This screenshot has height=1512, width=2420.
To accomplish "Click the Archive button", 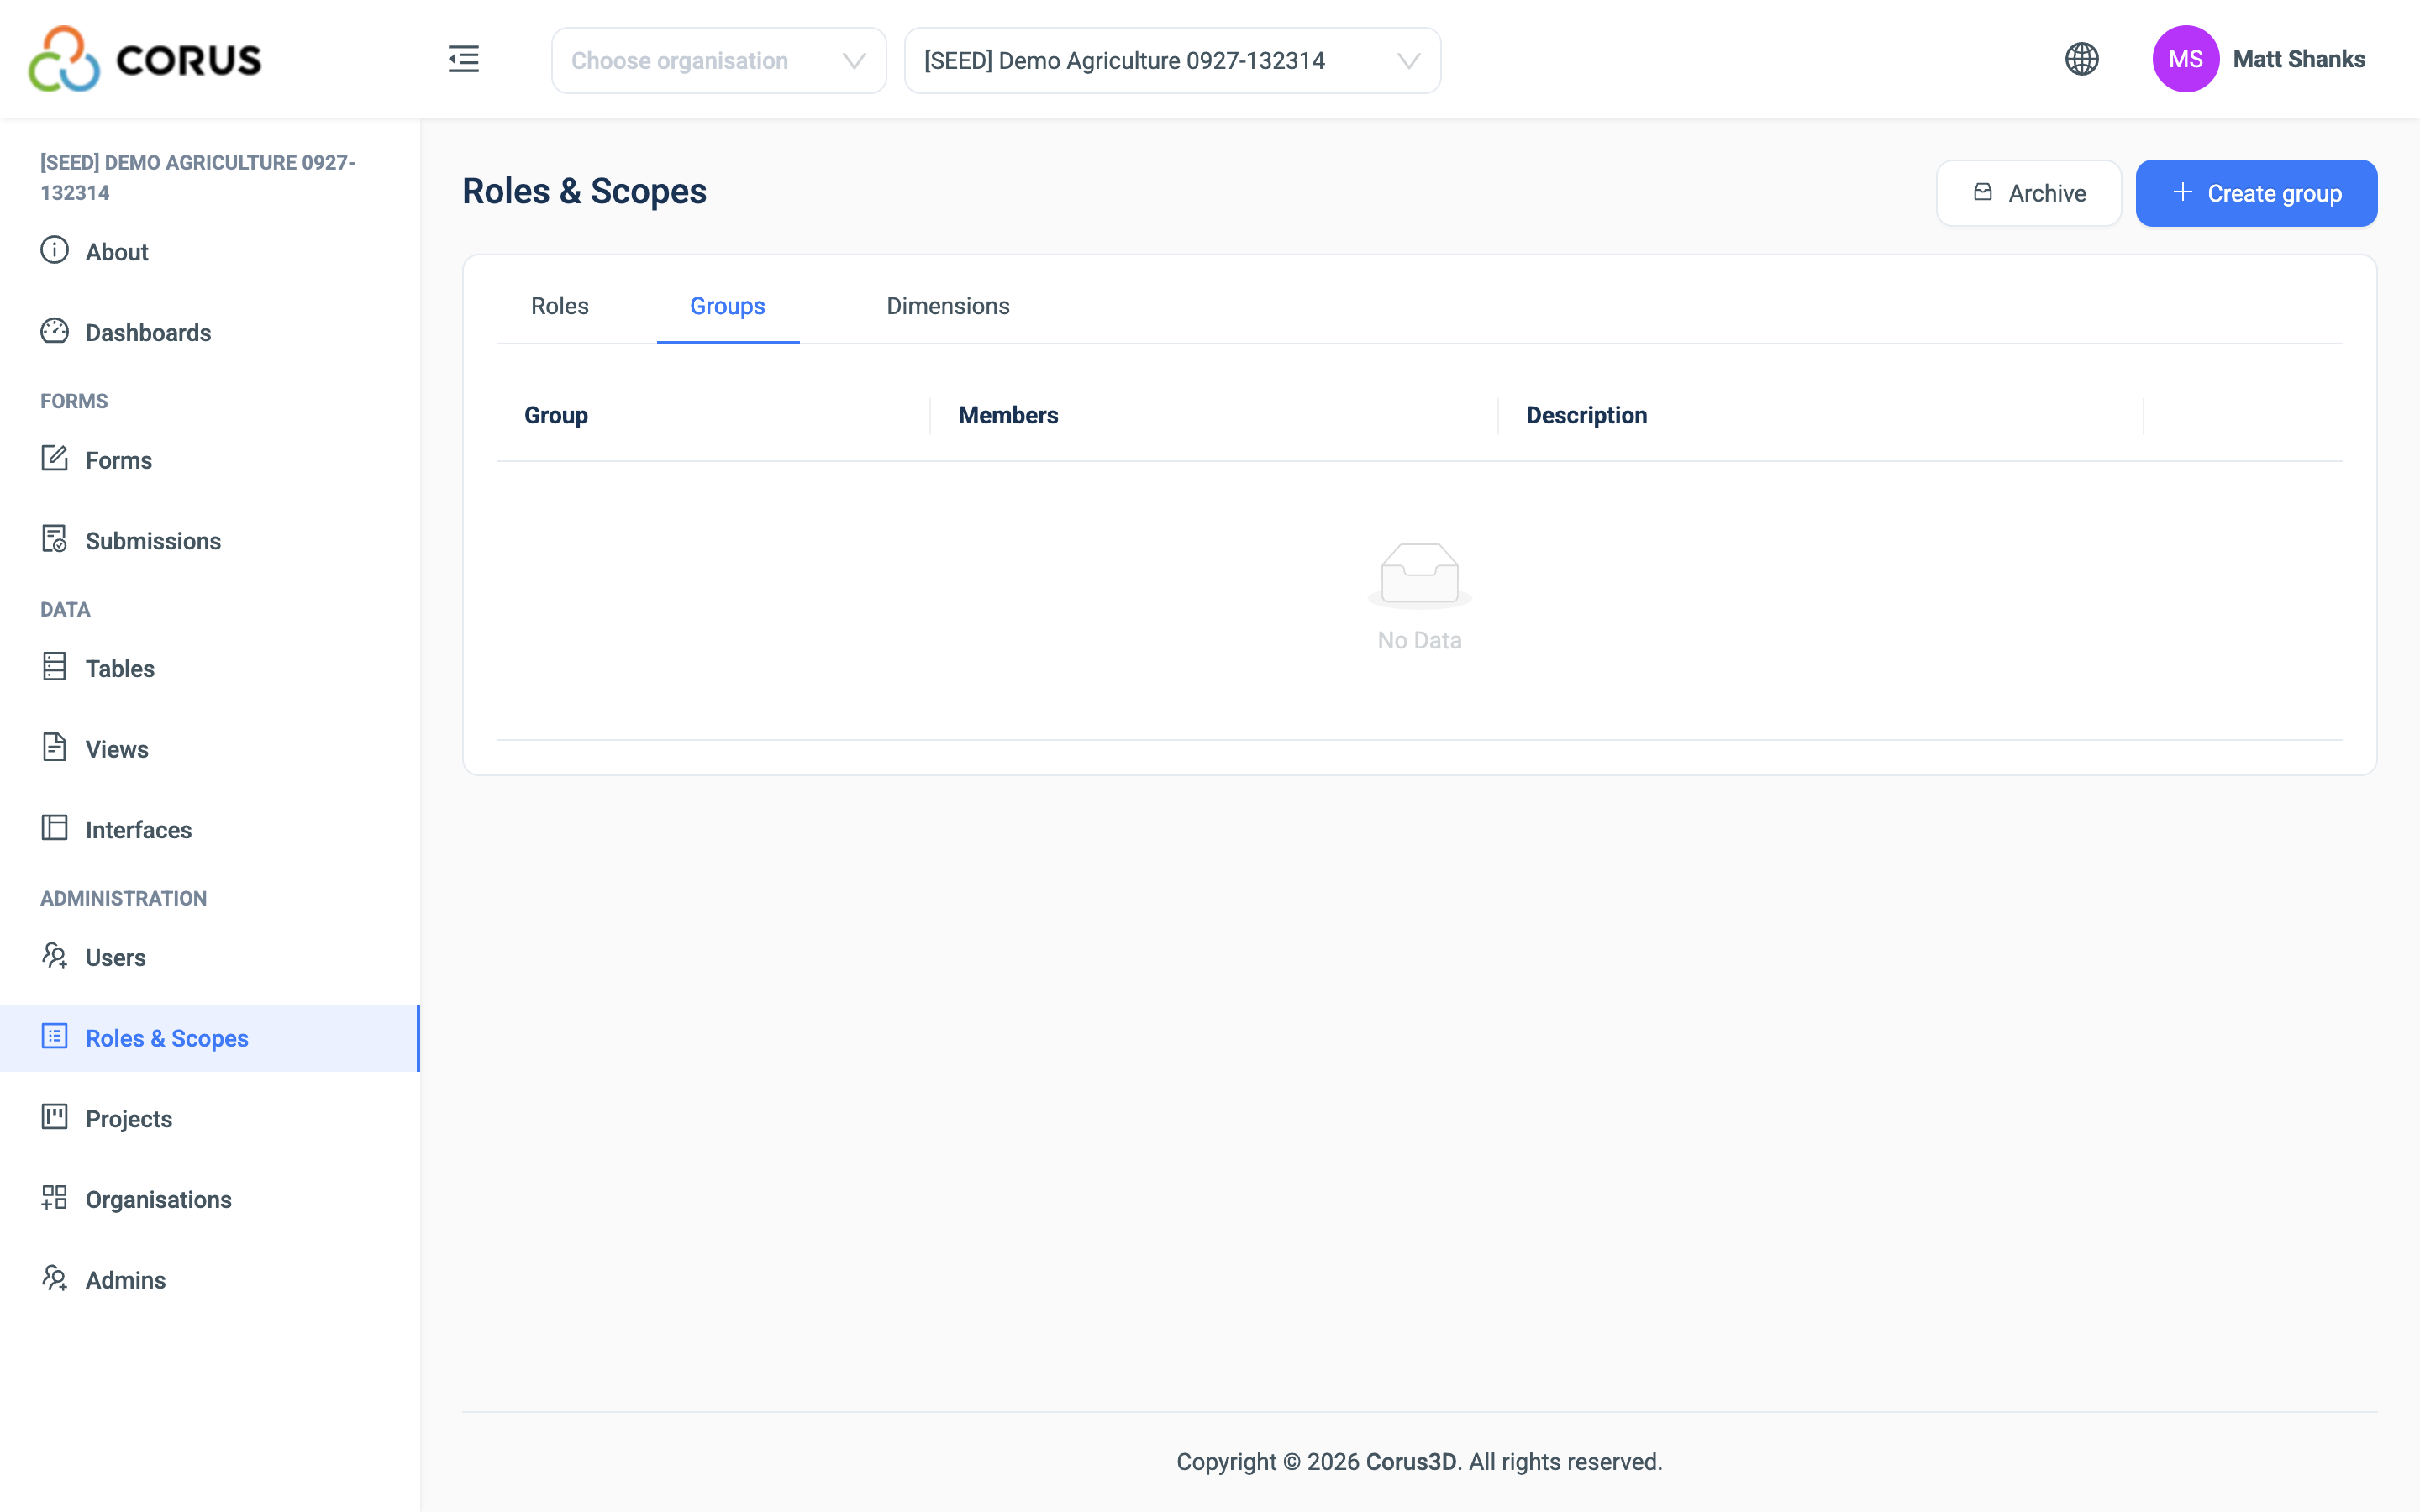I will [2028, 193].
